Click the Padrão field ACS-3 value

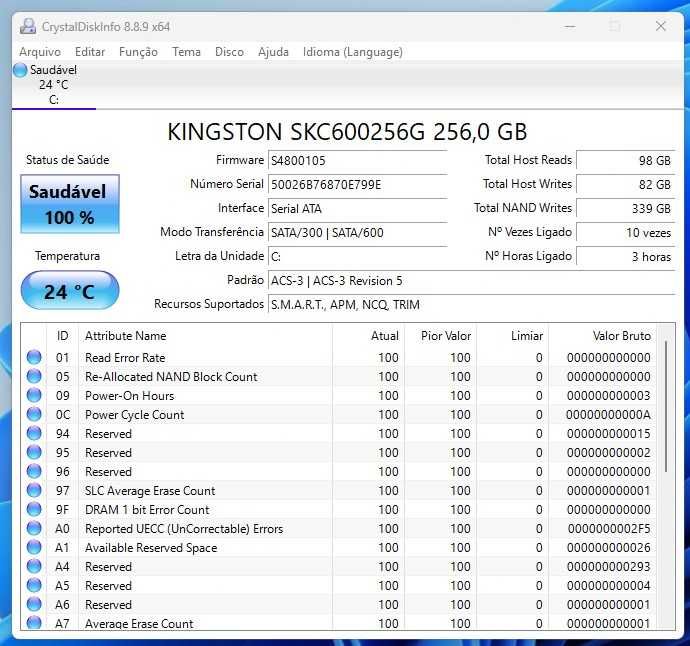pos(471,281)
